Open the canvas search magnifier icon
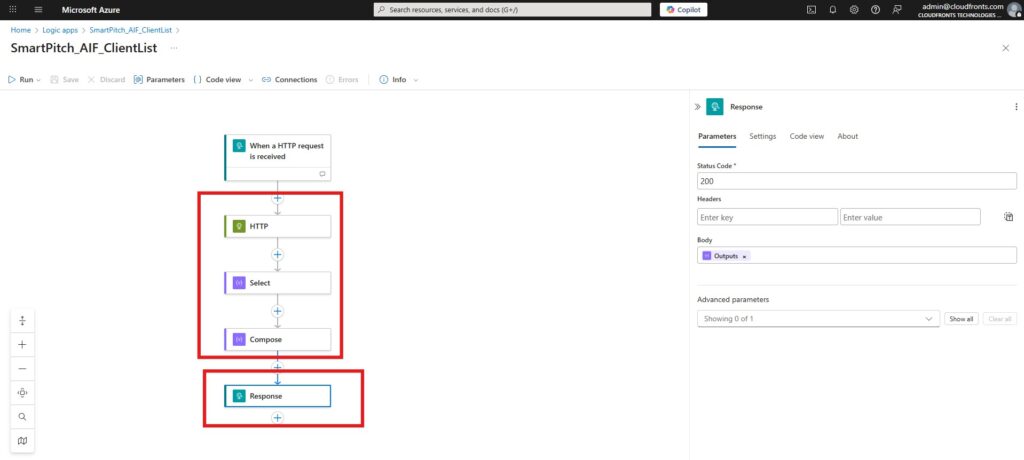Viewport: 1024px width, 460px height. click(22, 417)
